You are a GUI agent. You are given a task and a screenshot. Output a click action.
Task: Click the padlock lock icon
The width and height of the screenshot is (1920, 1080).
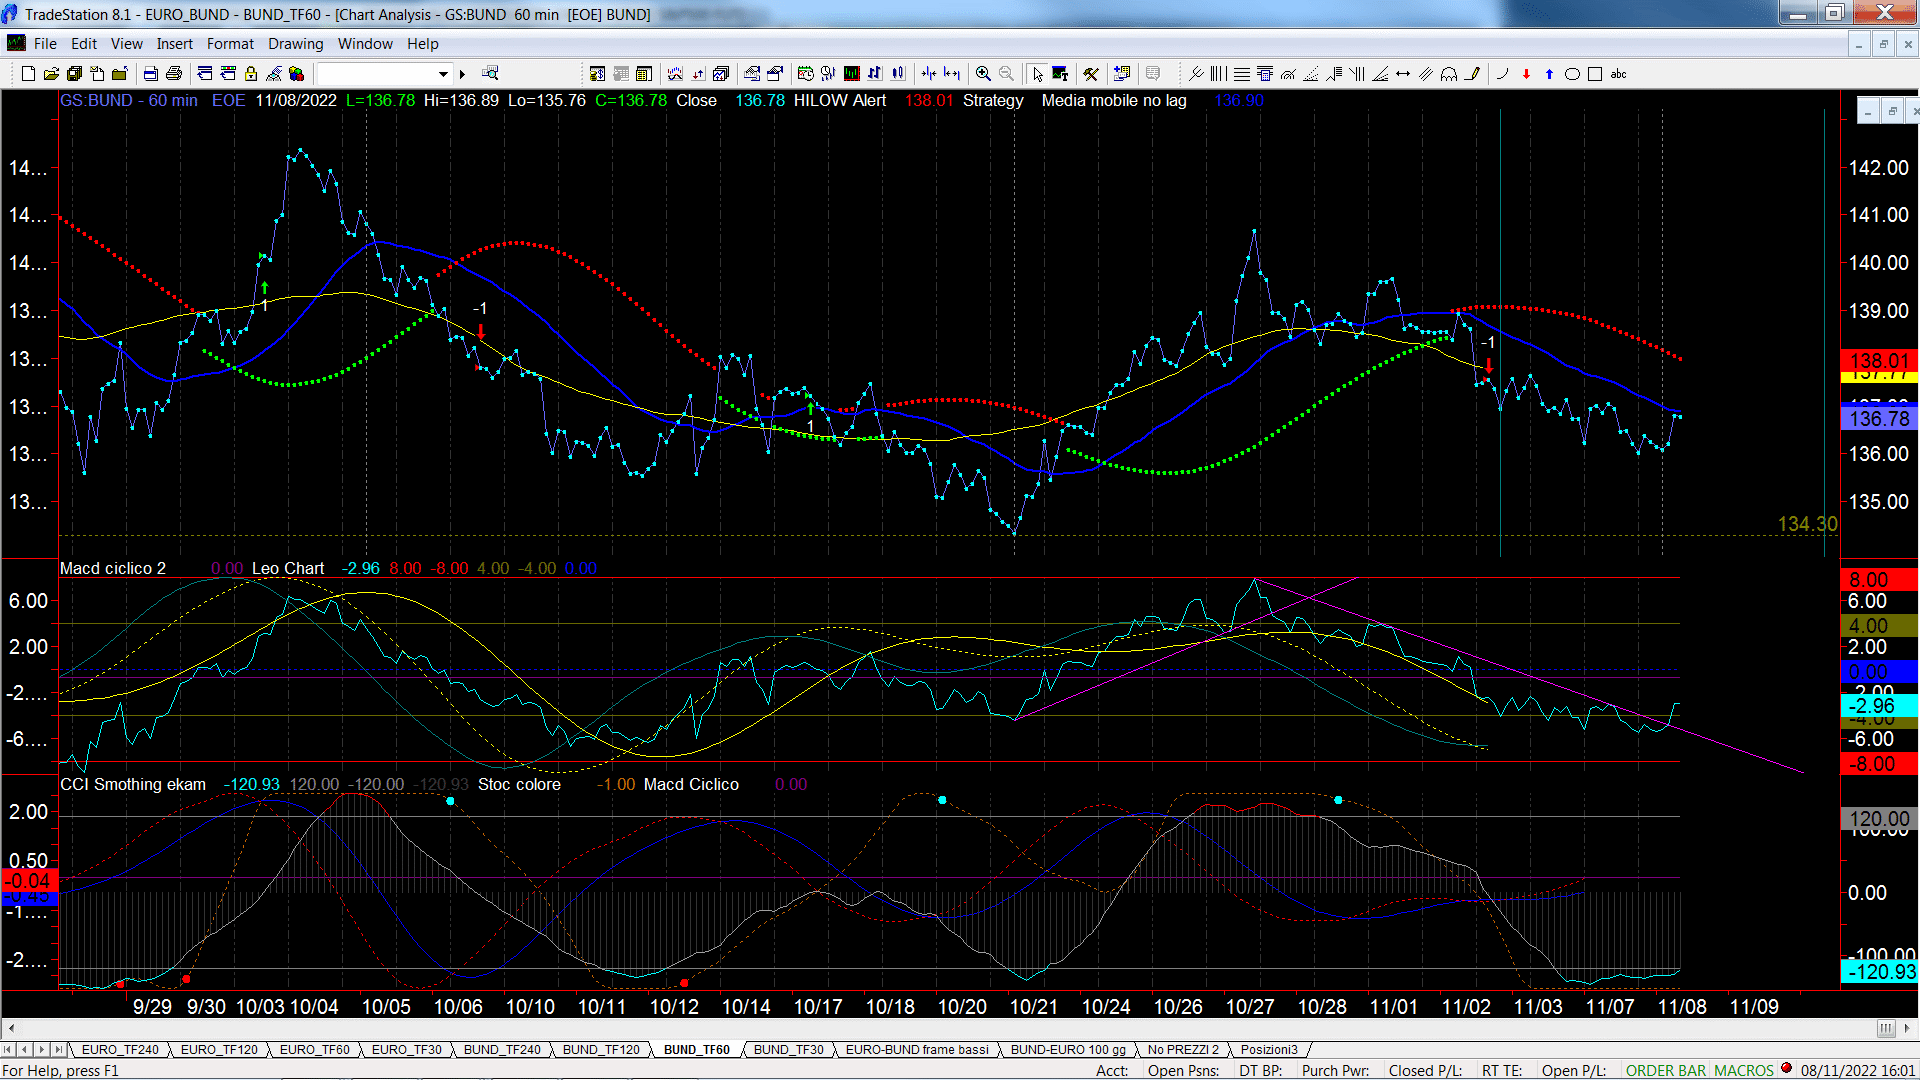tap(251, 73)
